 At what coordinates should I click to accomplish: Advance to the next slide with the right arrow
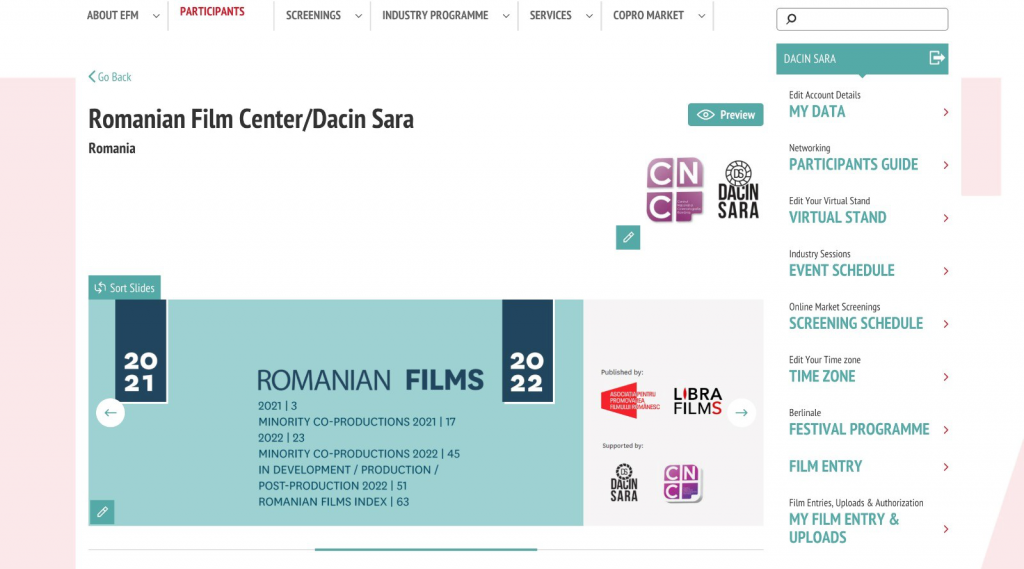741,413
